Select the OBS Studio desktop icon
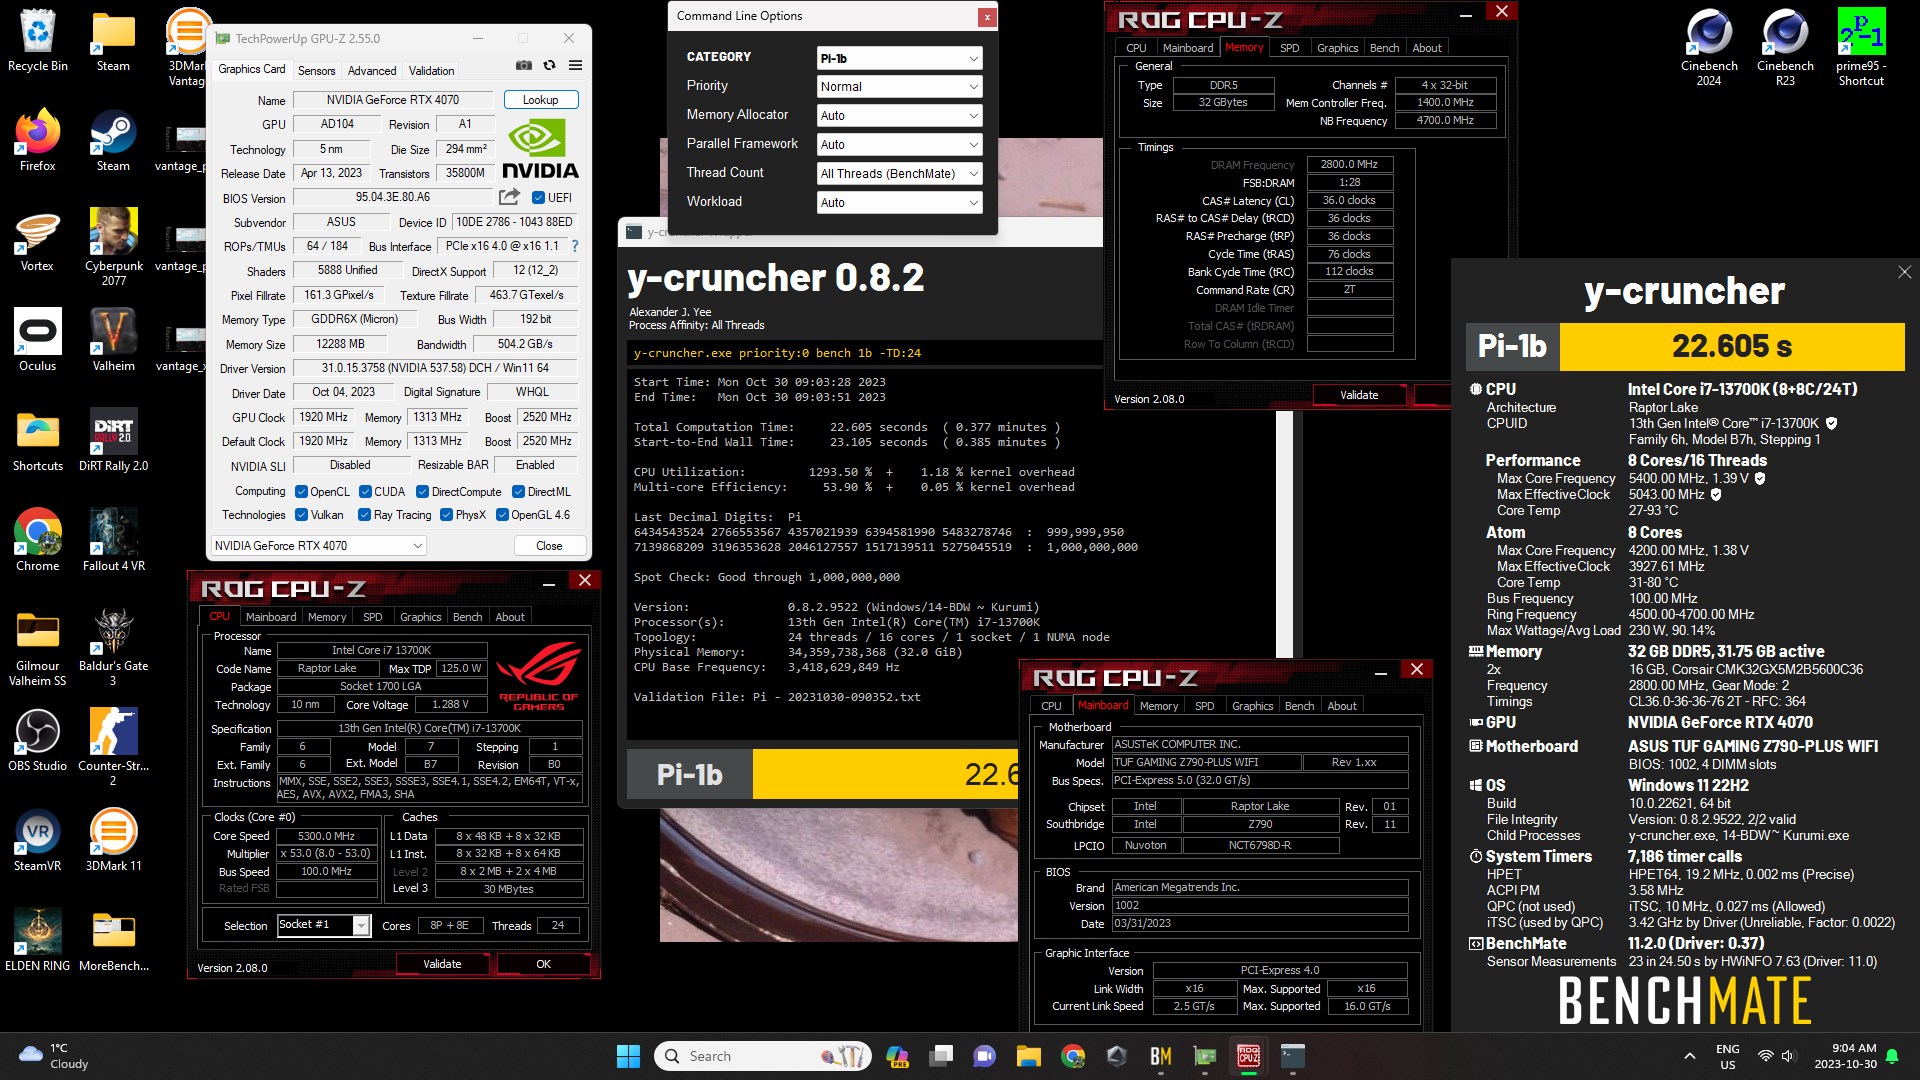Viewport: 1920px width, 1080px height. pyautogui.click(x=38, y=740)
